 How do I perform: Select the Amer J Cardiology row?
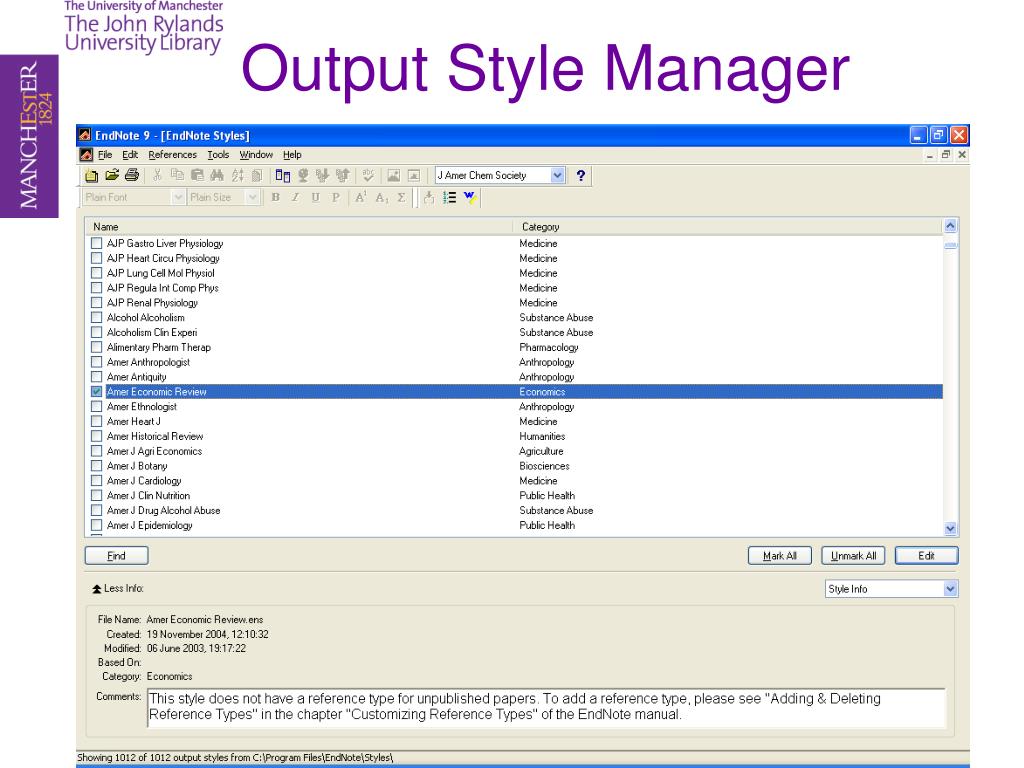tap(514, 481)
